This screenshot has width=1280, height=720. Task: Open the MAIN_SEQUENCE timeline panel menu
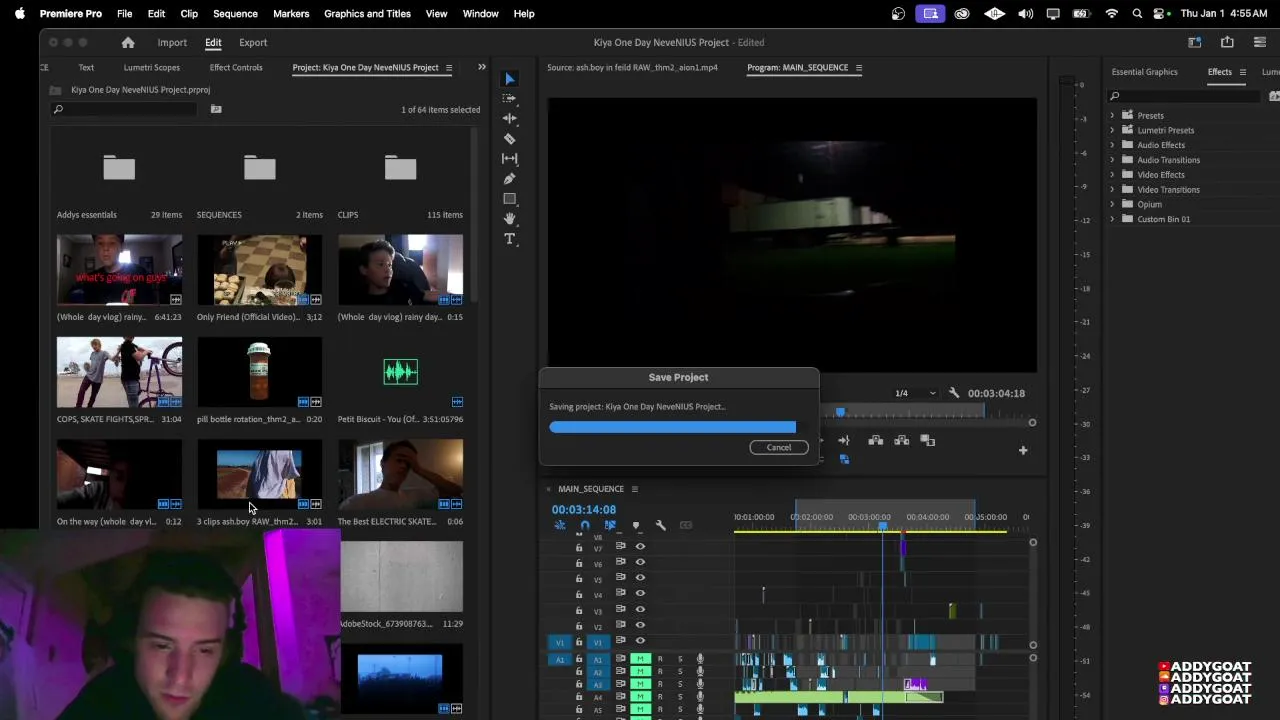634,489
